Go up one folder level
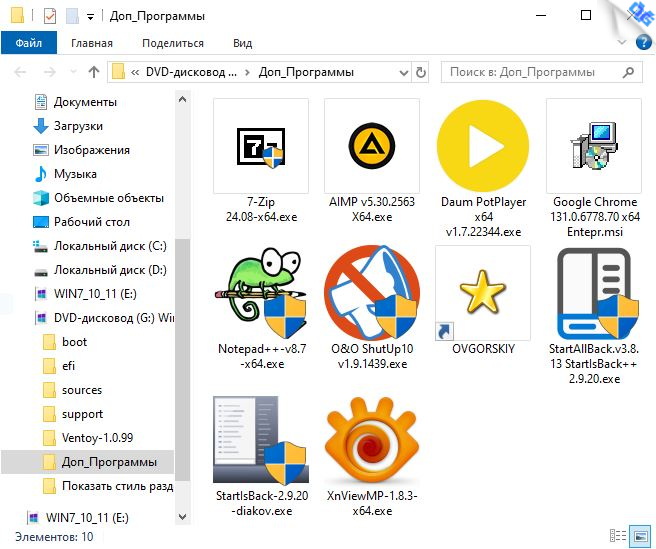 click(94, 72)
